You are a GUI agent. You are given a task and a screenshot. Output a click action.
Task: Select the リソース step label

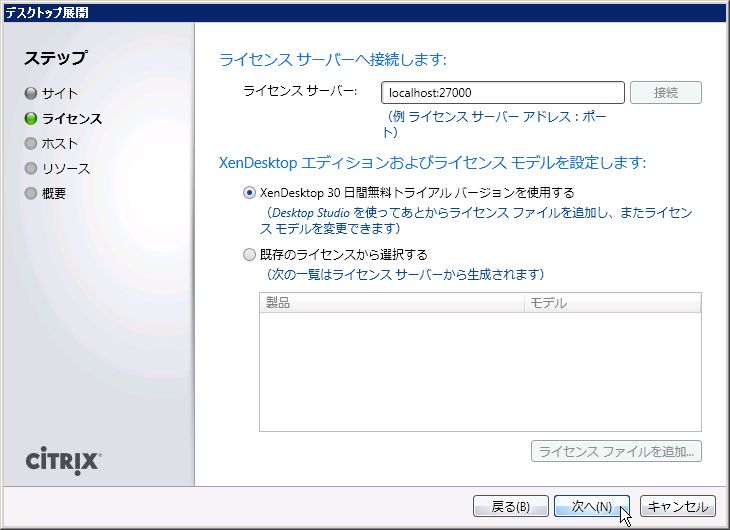[x=66, y=168]
